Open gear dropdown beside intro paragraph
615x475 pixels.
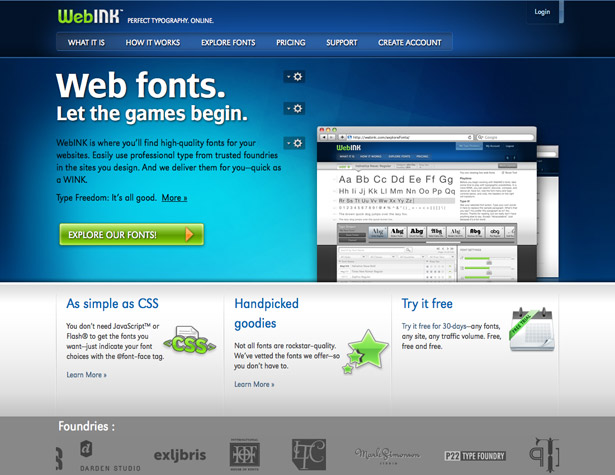coord(294,143)
